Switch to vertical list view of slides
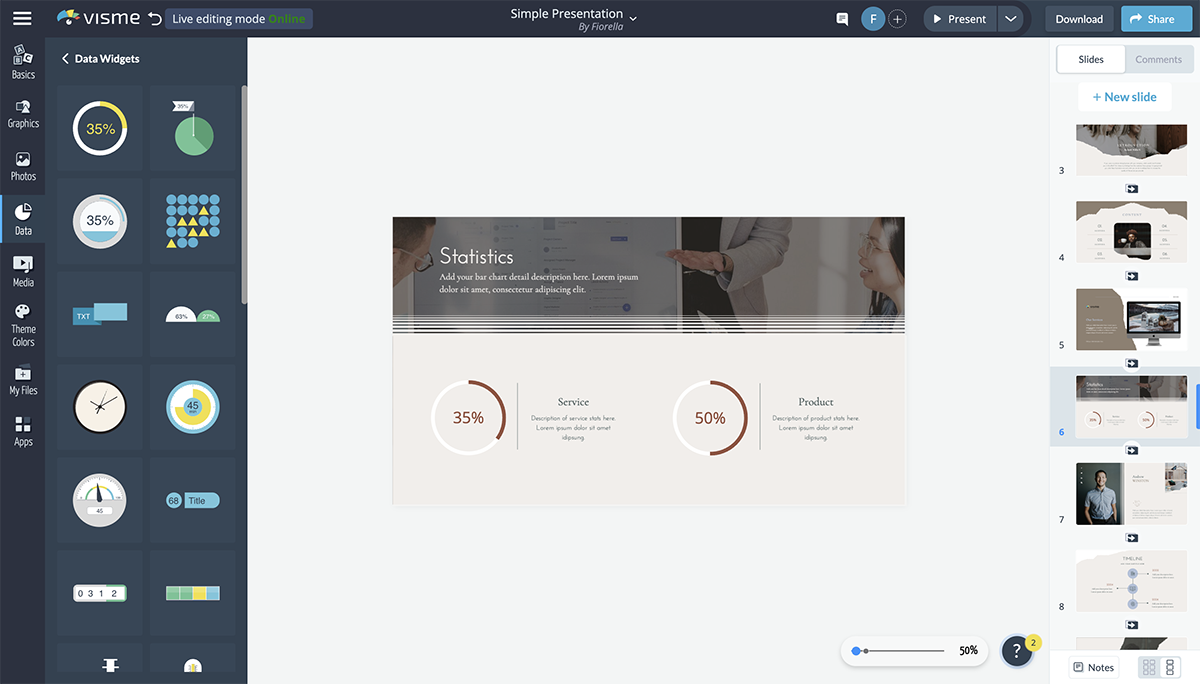This screenshot has width=1200, height=684. click(x=1170, y=667)
